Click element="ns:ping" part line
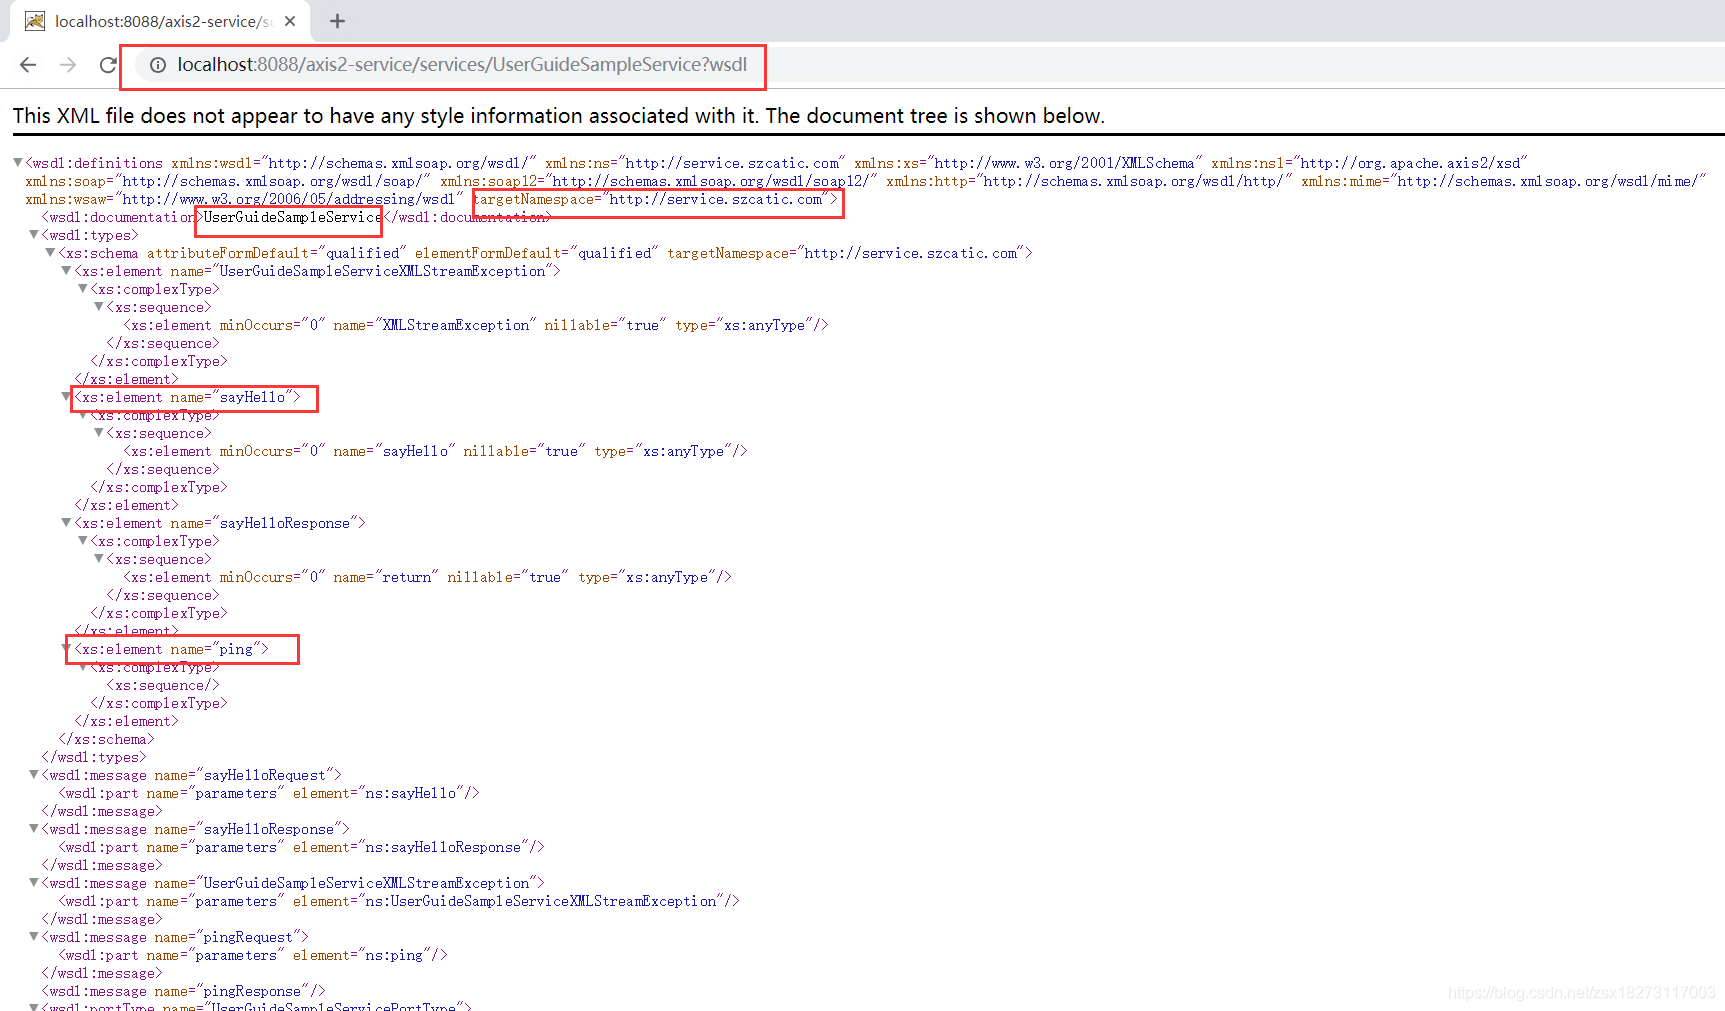Image resolution: width=1725 pixels, height=1011 pixels. (x=253, y=955)
